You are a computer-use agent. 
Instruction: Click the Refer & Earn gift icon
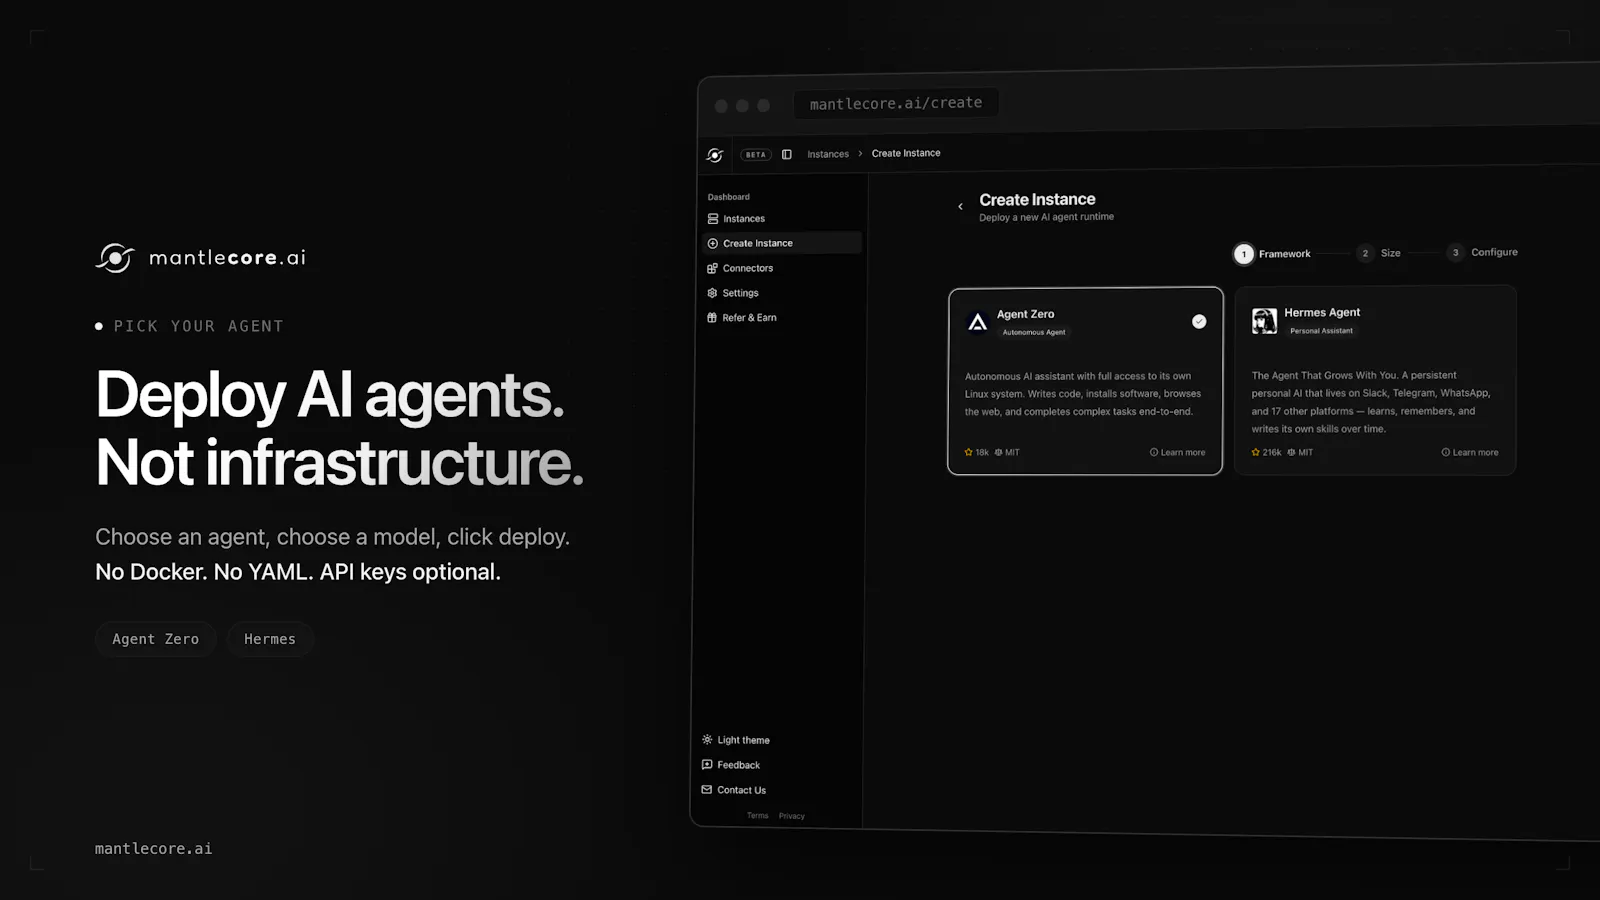tap(712, 318)
